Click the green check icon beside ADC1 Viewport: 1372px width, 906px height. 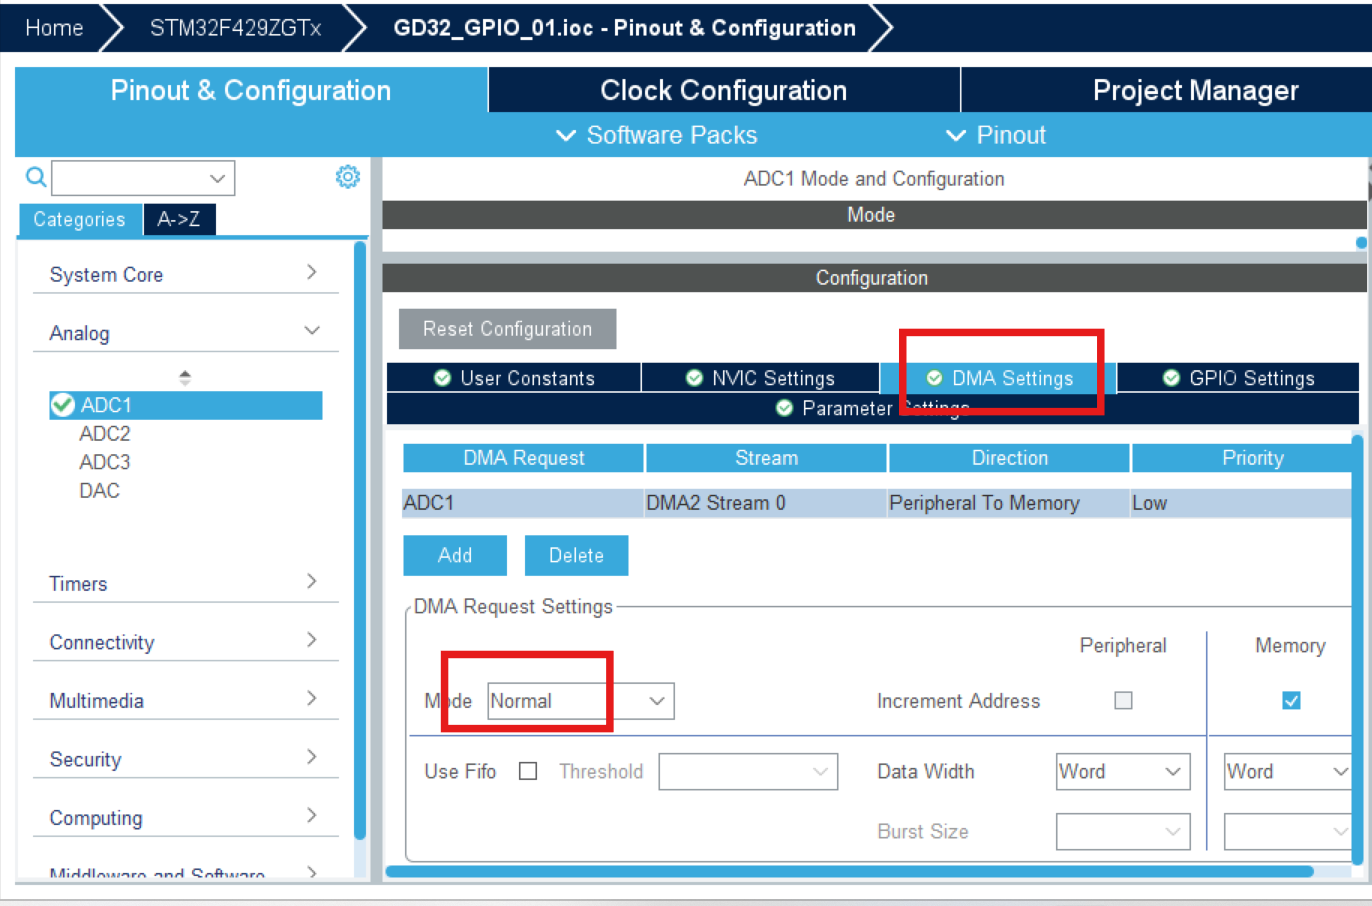pyautogui.click(x=63, y=405)
